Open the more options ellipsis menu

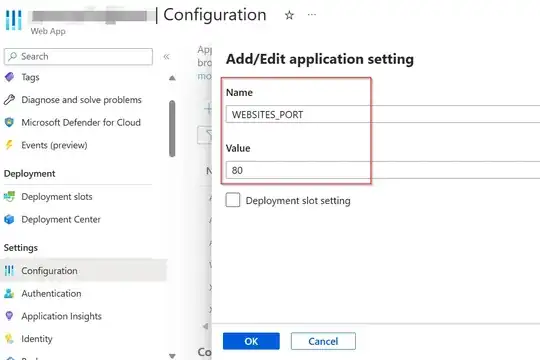tap(312, 15)
